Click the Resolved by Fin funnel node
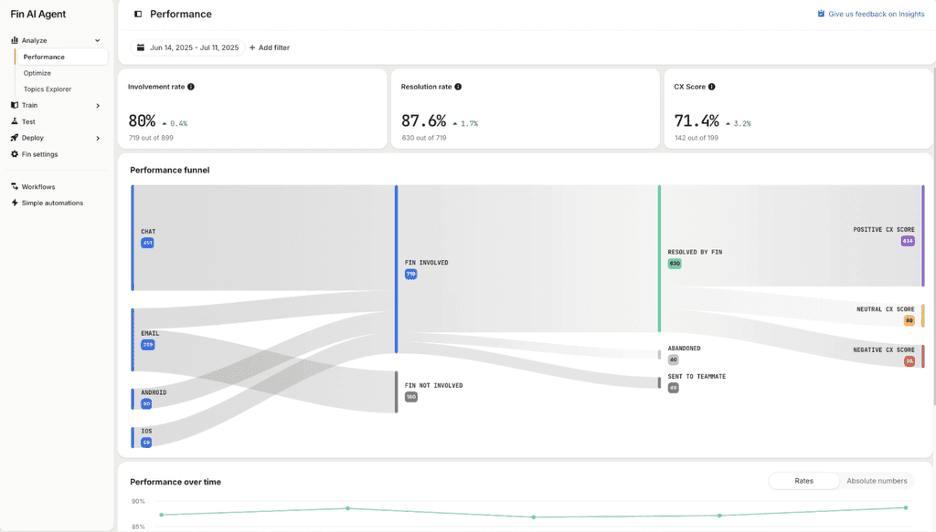The height and width of the screenshot is (532, 936). click(x=694, y=253)
